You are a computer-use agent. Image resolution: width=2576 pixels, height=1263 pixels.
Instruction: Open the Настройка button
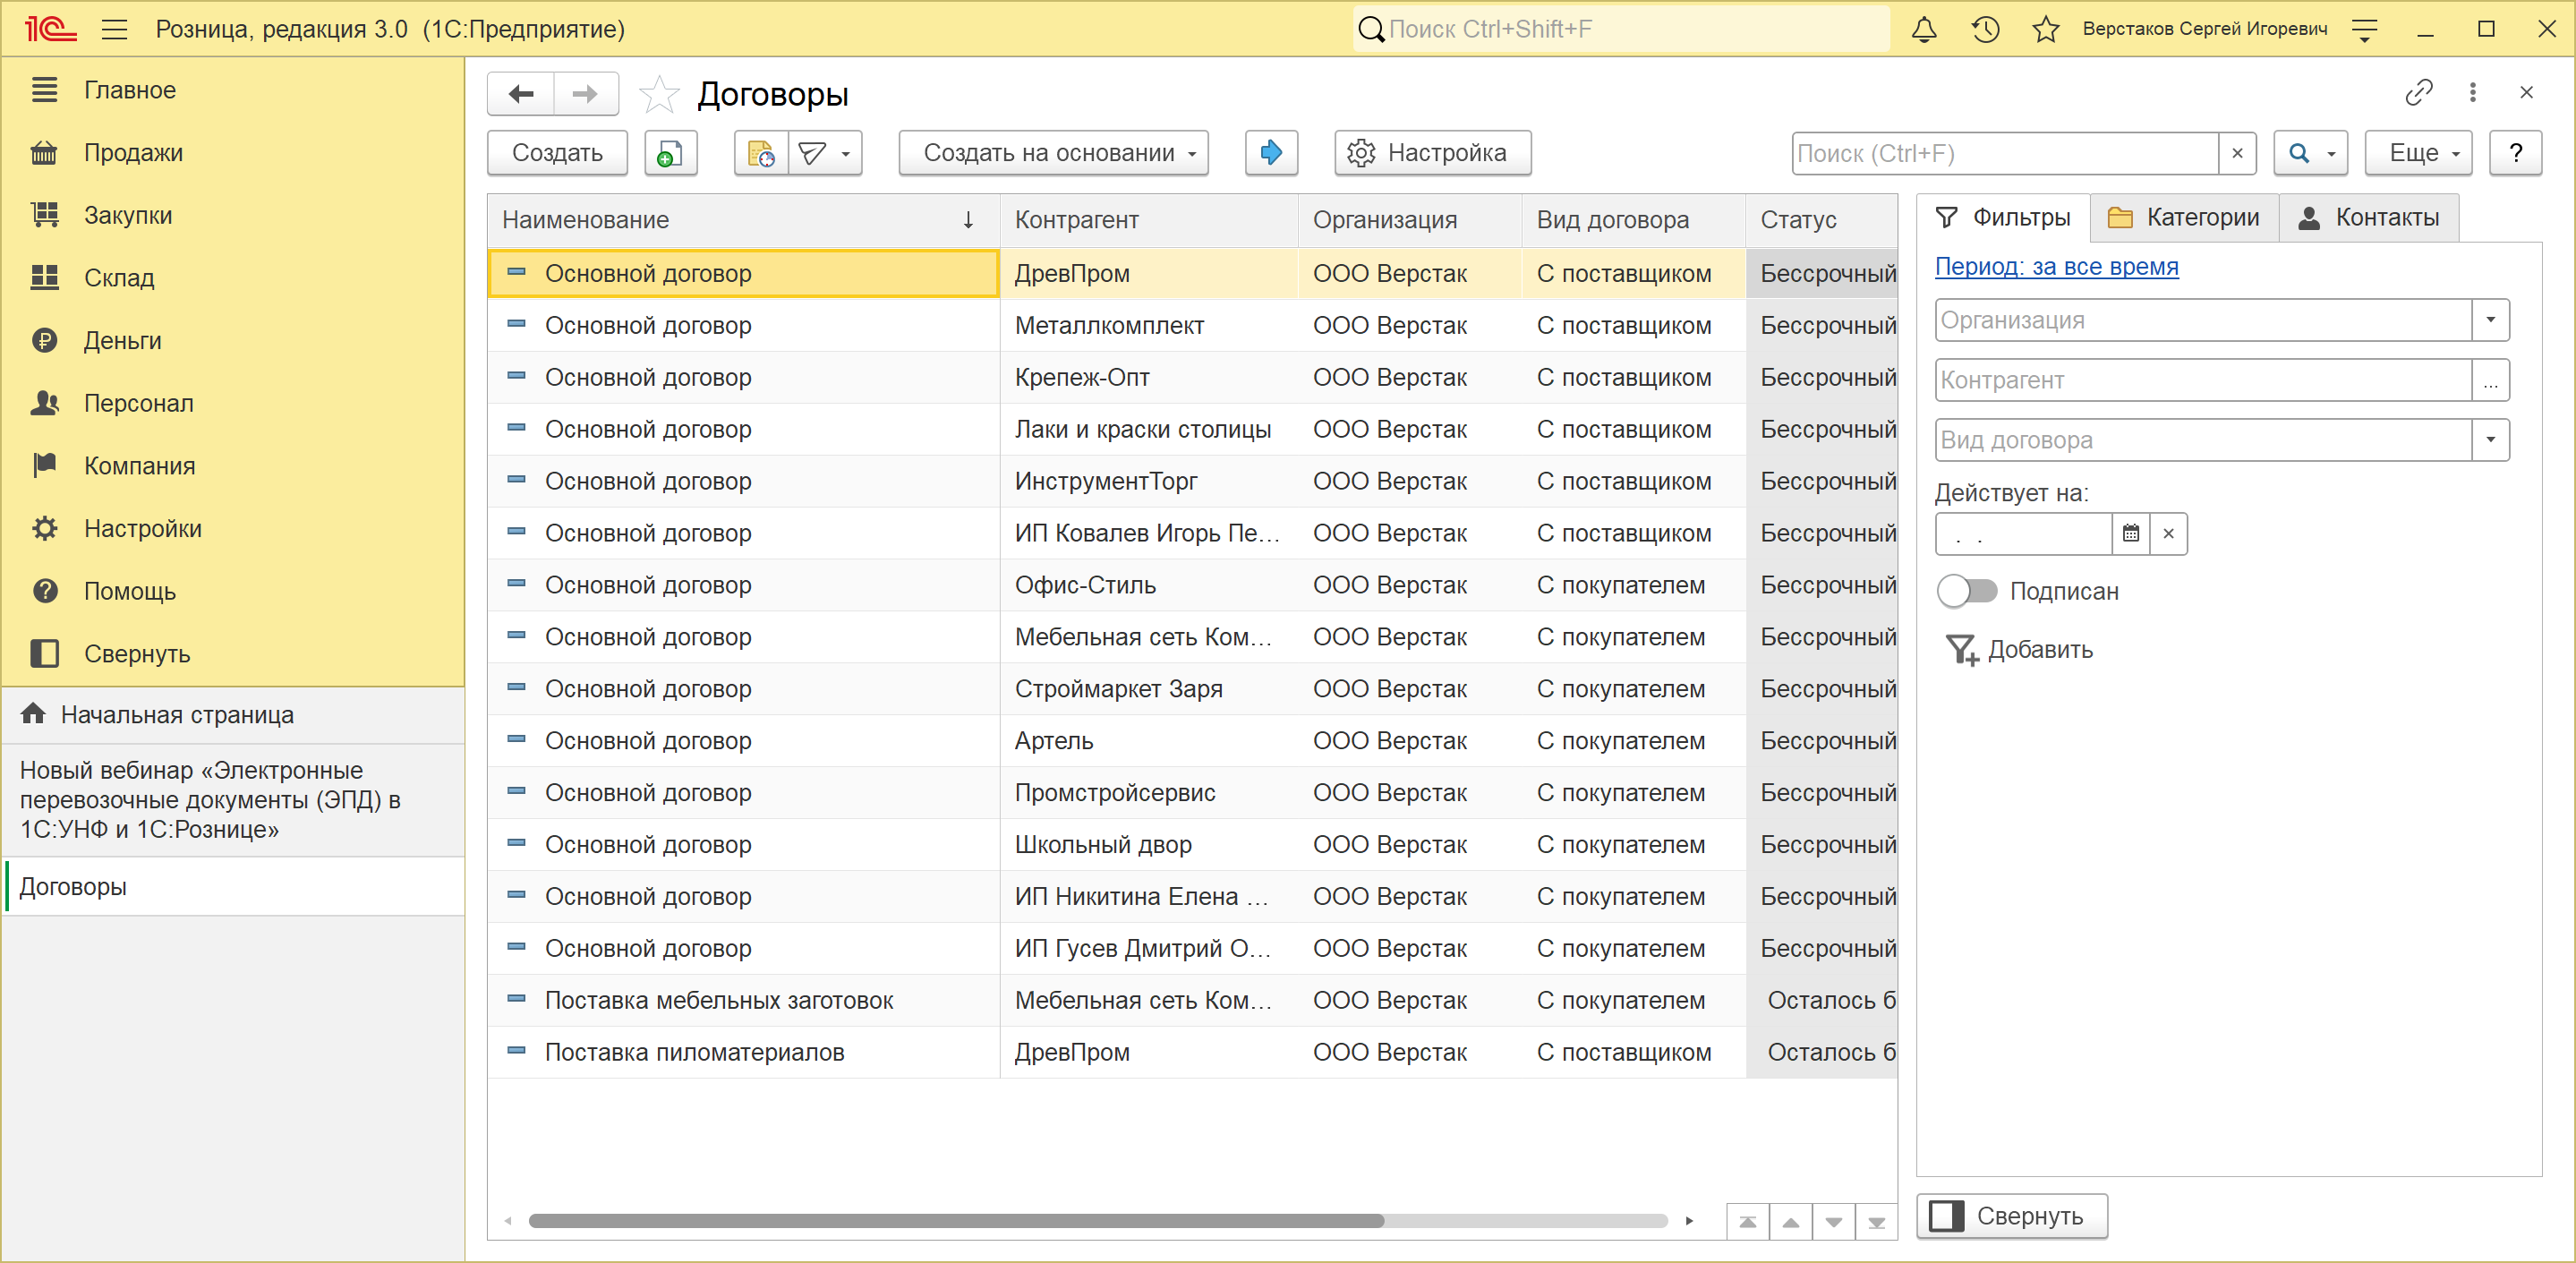pyautogui.click(x=1432, y=153)
